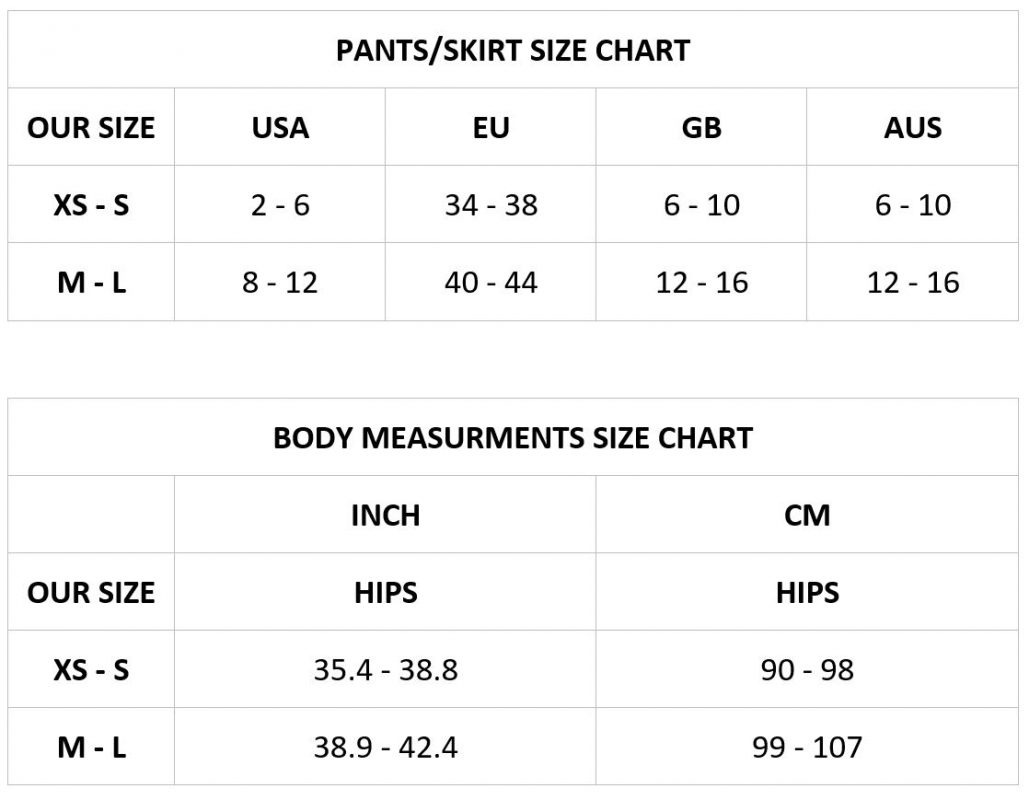Click the HIPS label under INCH

point(385,592)
